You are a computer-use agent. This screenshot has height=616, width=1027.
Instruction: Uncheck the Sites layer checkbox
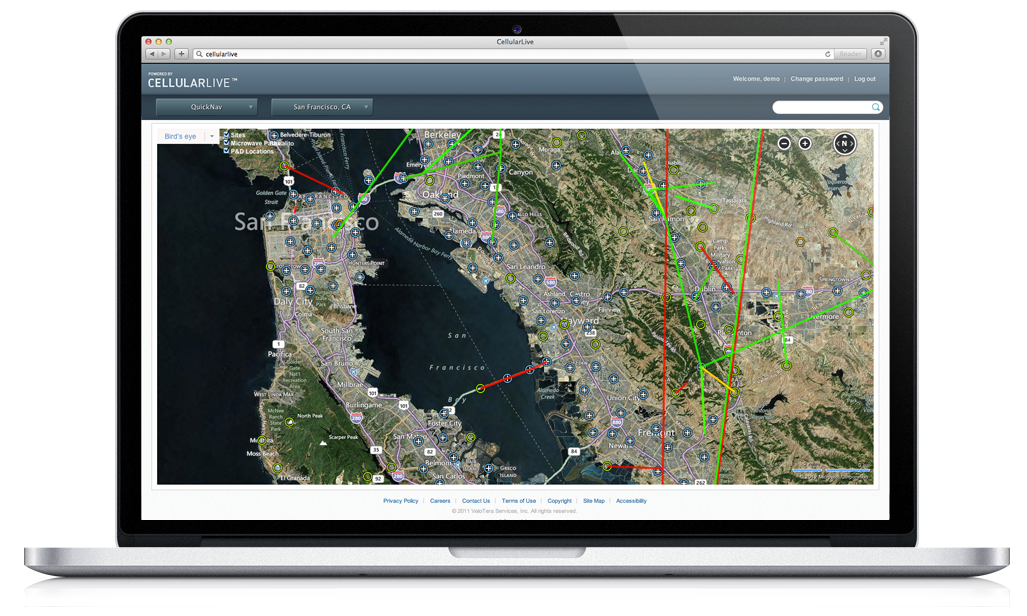coord(227,134)
